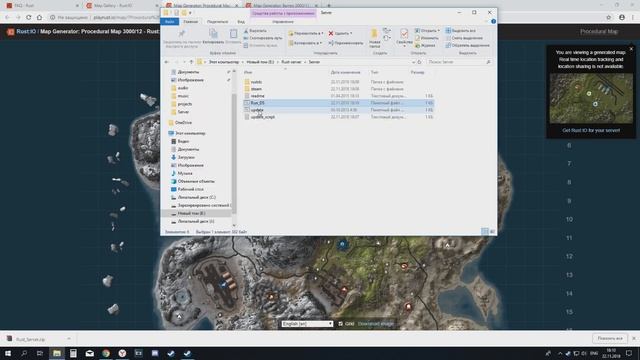
Task: Open the Windows Start menu
Action: click(x=8, y=353)
